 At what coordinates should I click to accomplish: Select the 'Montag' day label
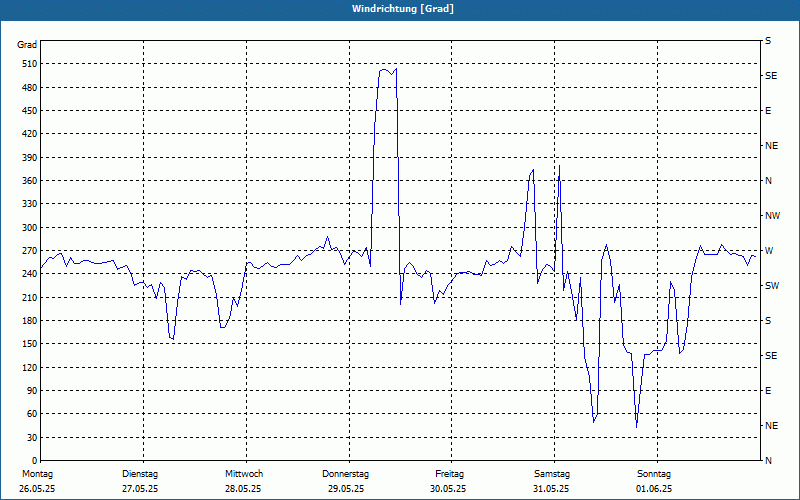37,474
